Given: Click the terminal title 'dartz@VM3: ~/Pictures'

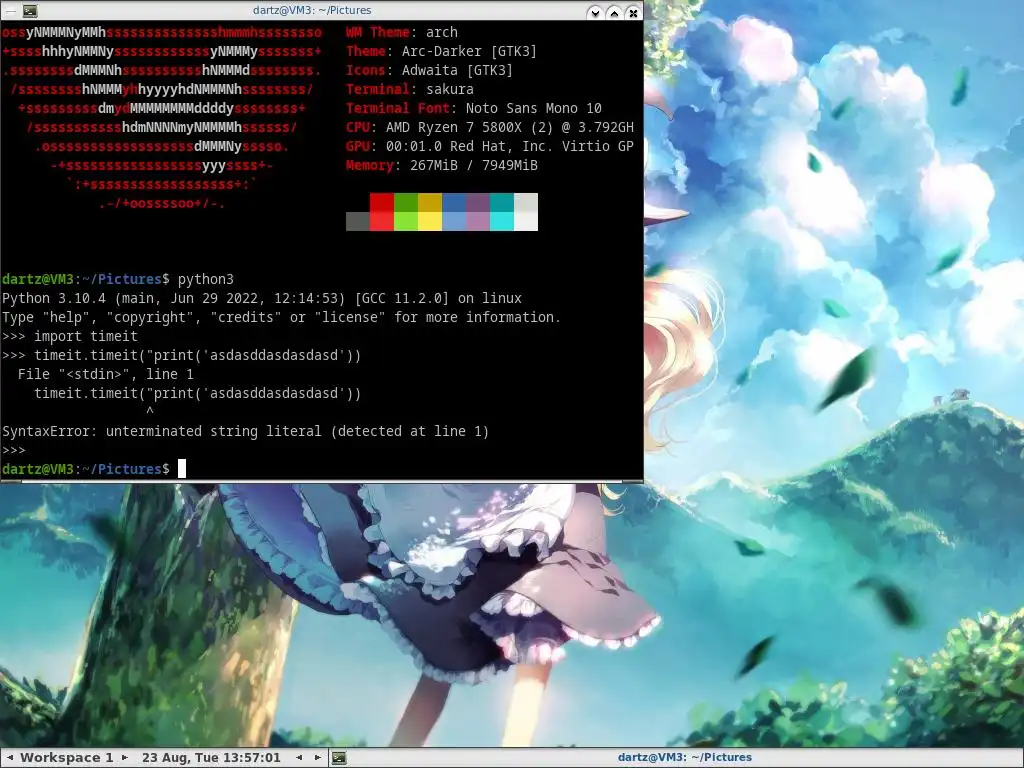Looking at the screenshot, I should (x=312, y=10).
